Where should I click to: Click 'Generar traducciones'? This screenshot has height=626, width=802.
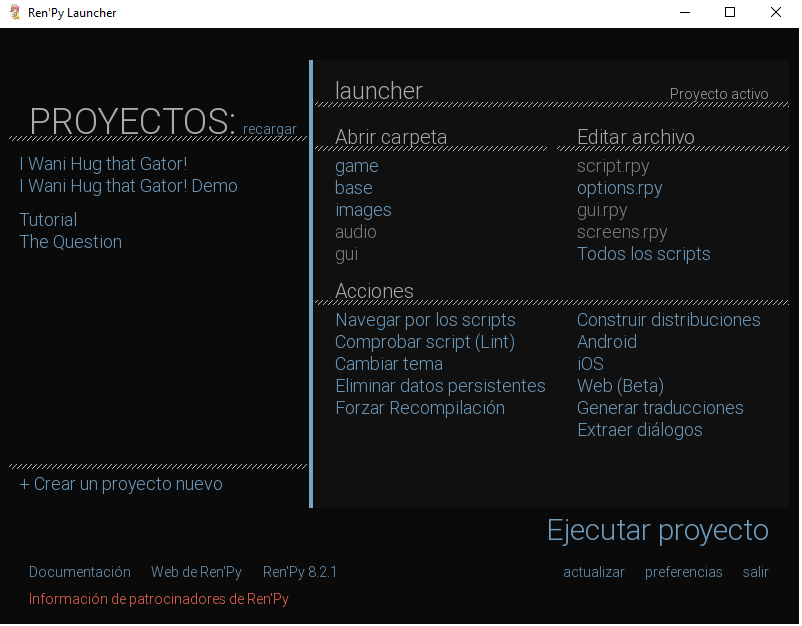660,408
